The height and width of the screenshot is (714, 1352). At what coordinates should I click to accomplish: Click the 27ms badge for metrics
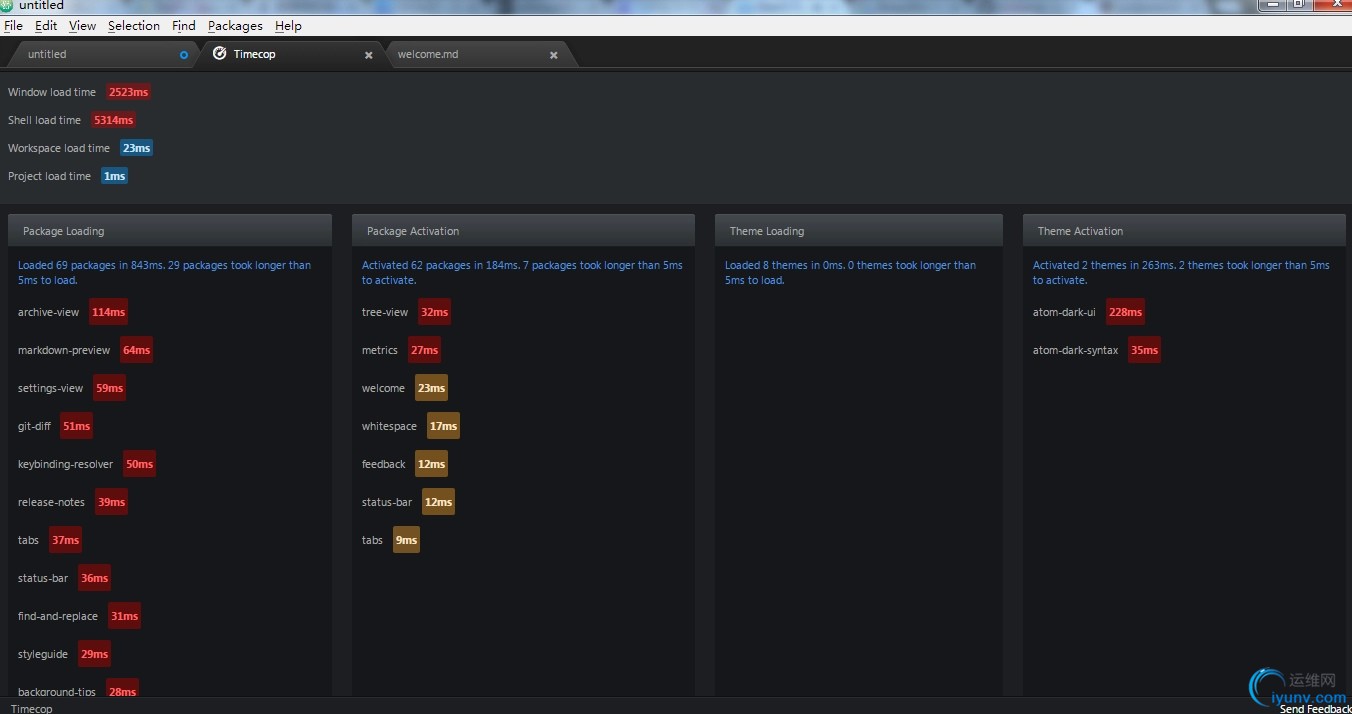[424, 350]
